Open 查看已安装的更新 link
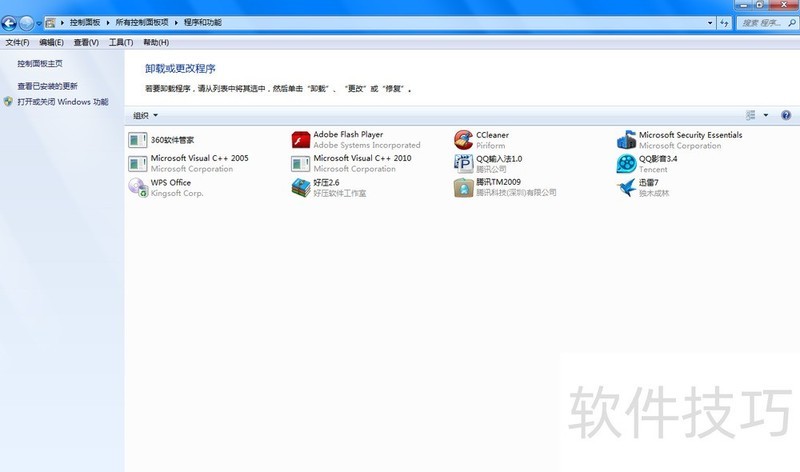The image size is (800, 472). pyautogui.click(x=47, y=86)
